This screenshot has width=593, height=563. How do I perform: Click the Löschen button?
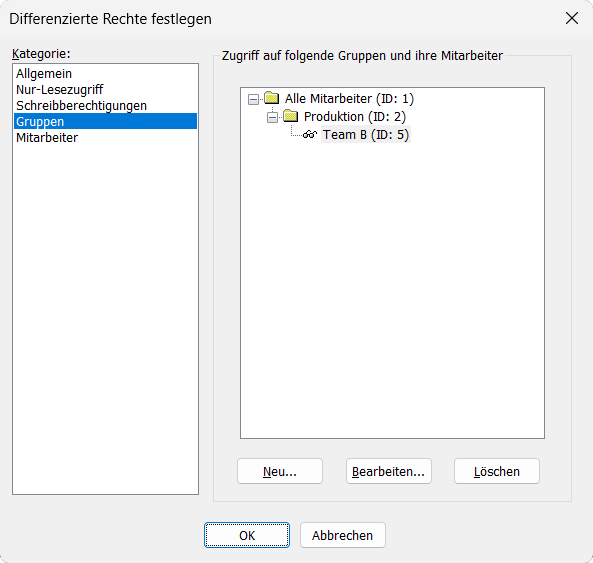pos(497,471)
